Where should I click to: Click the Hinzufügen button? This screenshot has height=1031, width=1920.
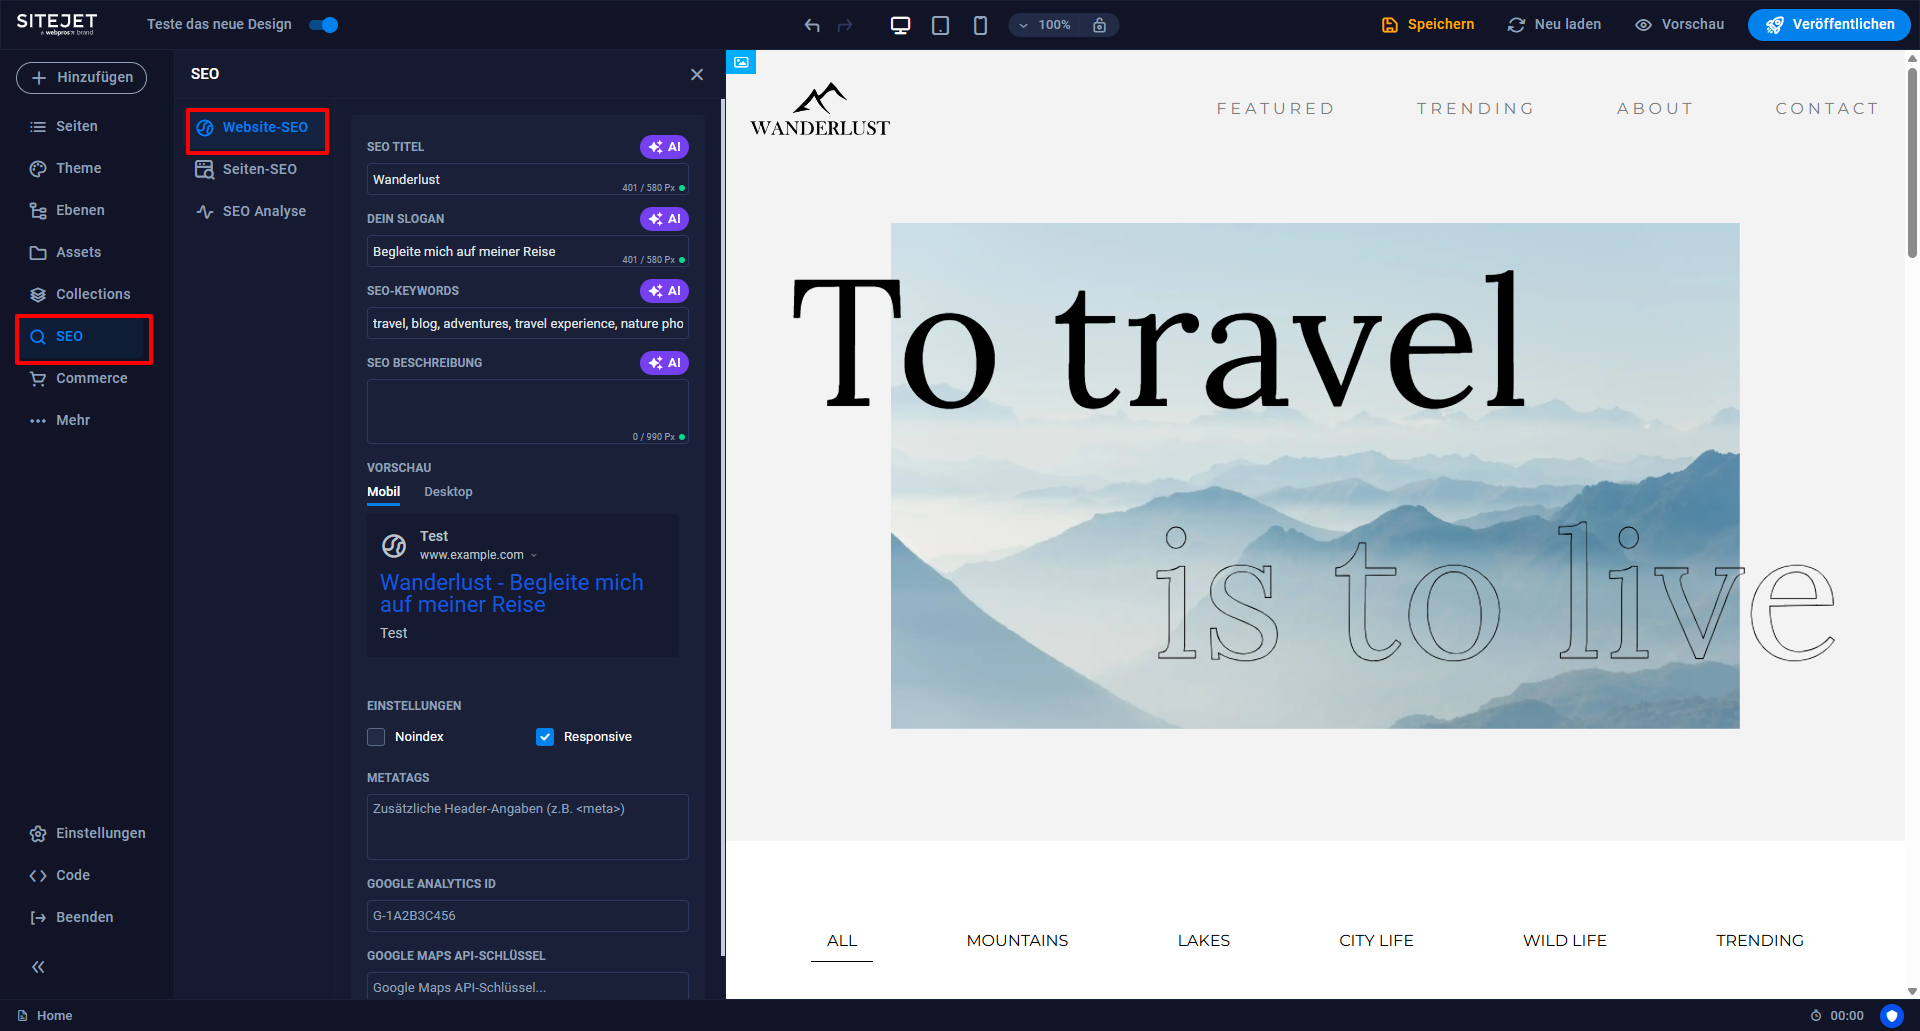click(81, 77)
